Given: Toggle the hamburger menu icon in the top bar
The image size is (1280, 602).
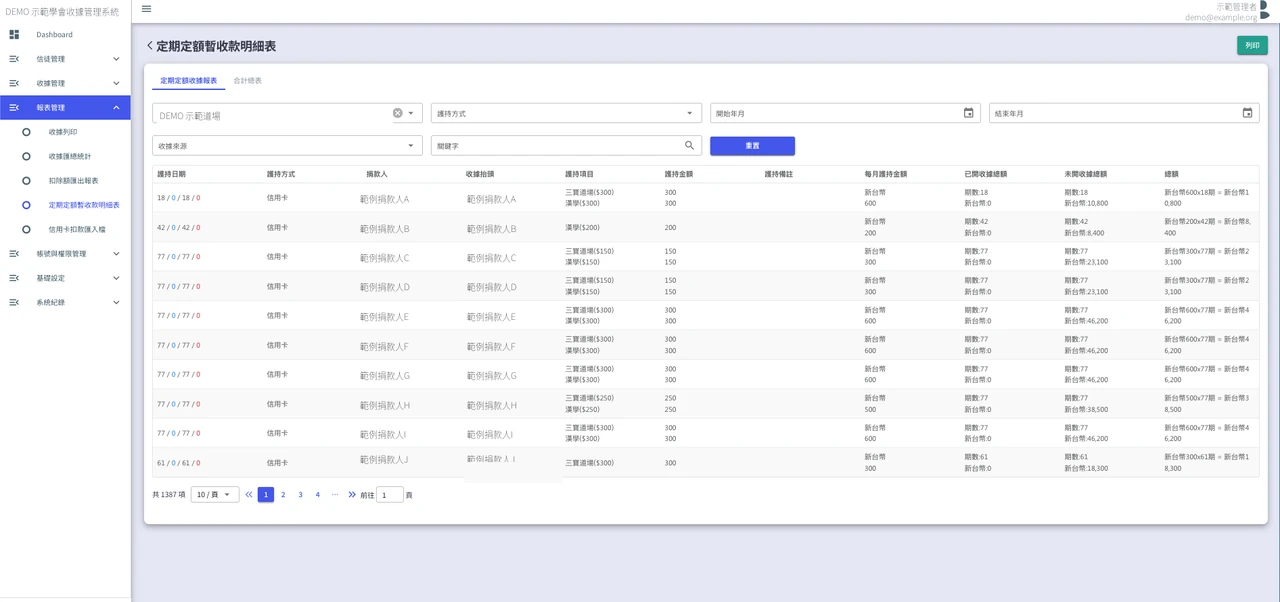Looking at the screenshot, I should (147, 9).
